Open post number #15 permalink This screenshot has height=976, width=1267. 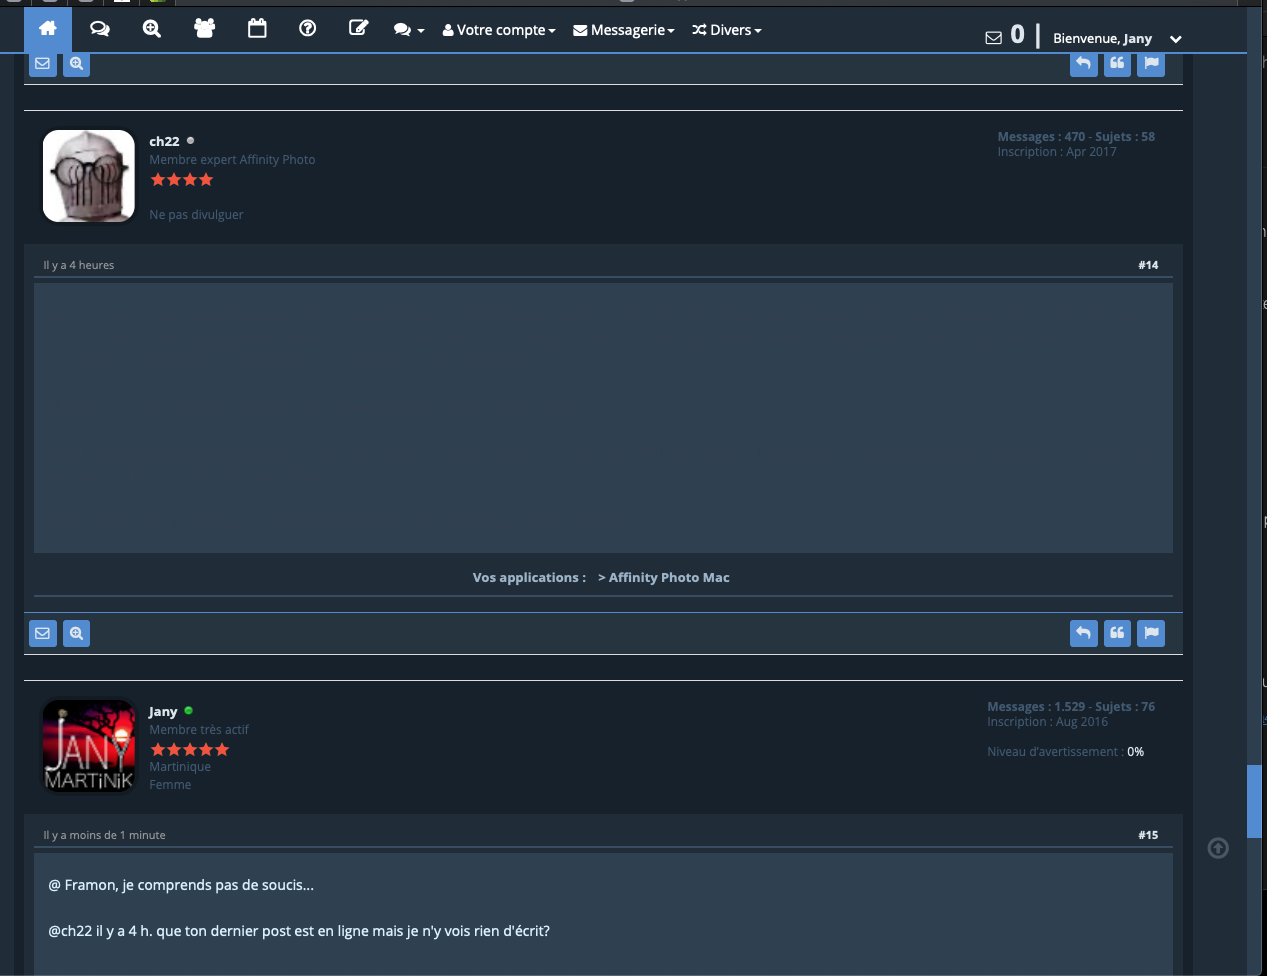[x=1148, y=835]
